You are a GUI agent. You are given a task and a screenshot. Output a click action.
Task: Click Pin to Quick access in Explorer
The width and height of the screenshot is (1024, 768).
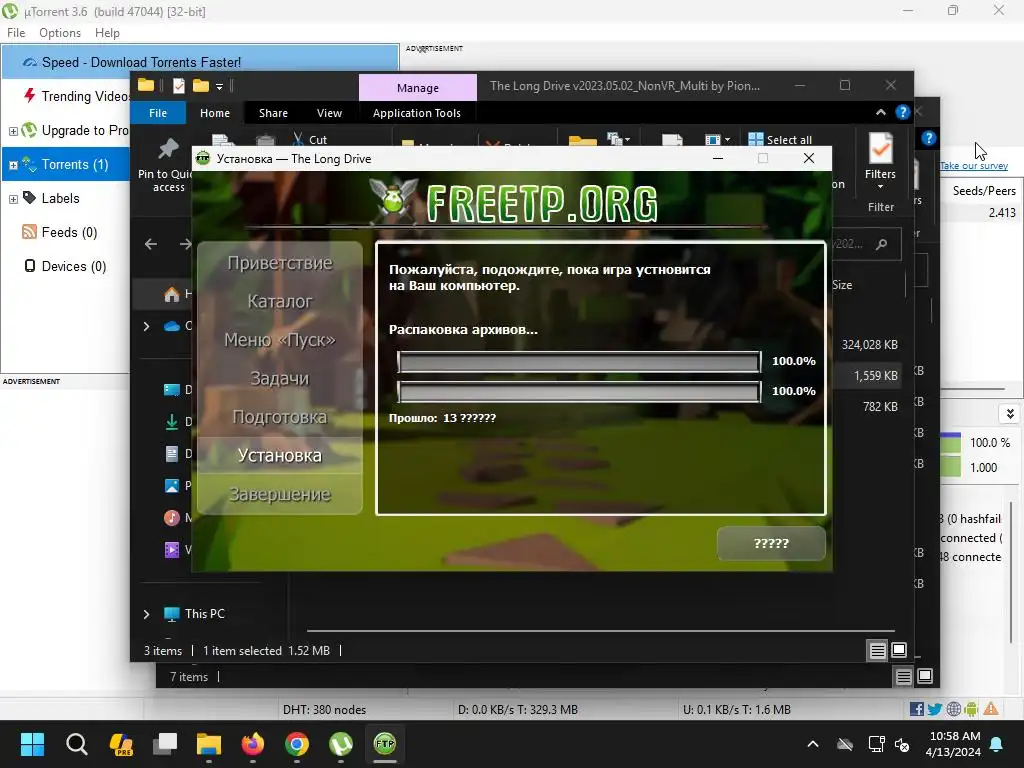tap(167, 165)
